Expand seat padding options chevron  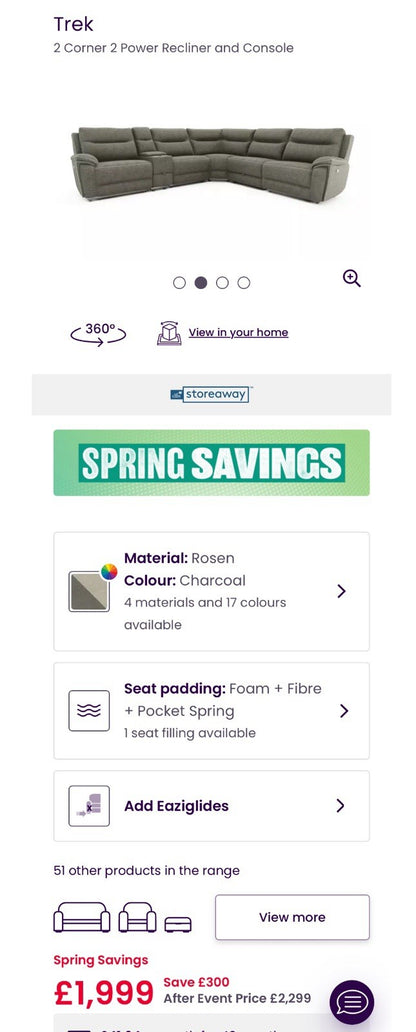343,711
